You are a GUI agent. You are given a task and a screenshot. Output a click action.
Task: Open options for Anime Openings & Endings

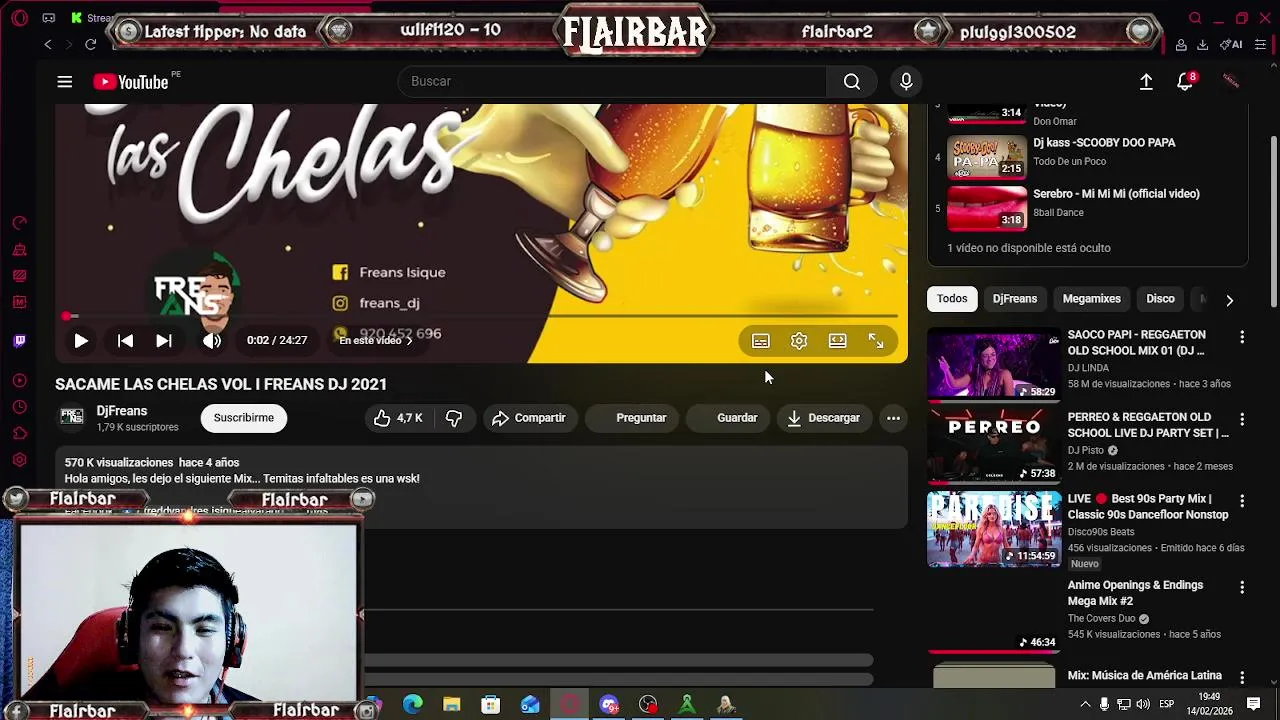[x=1242, y=588]
